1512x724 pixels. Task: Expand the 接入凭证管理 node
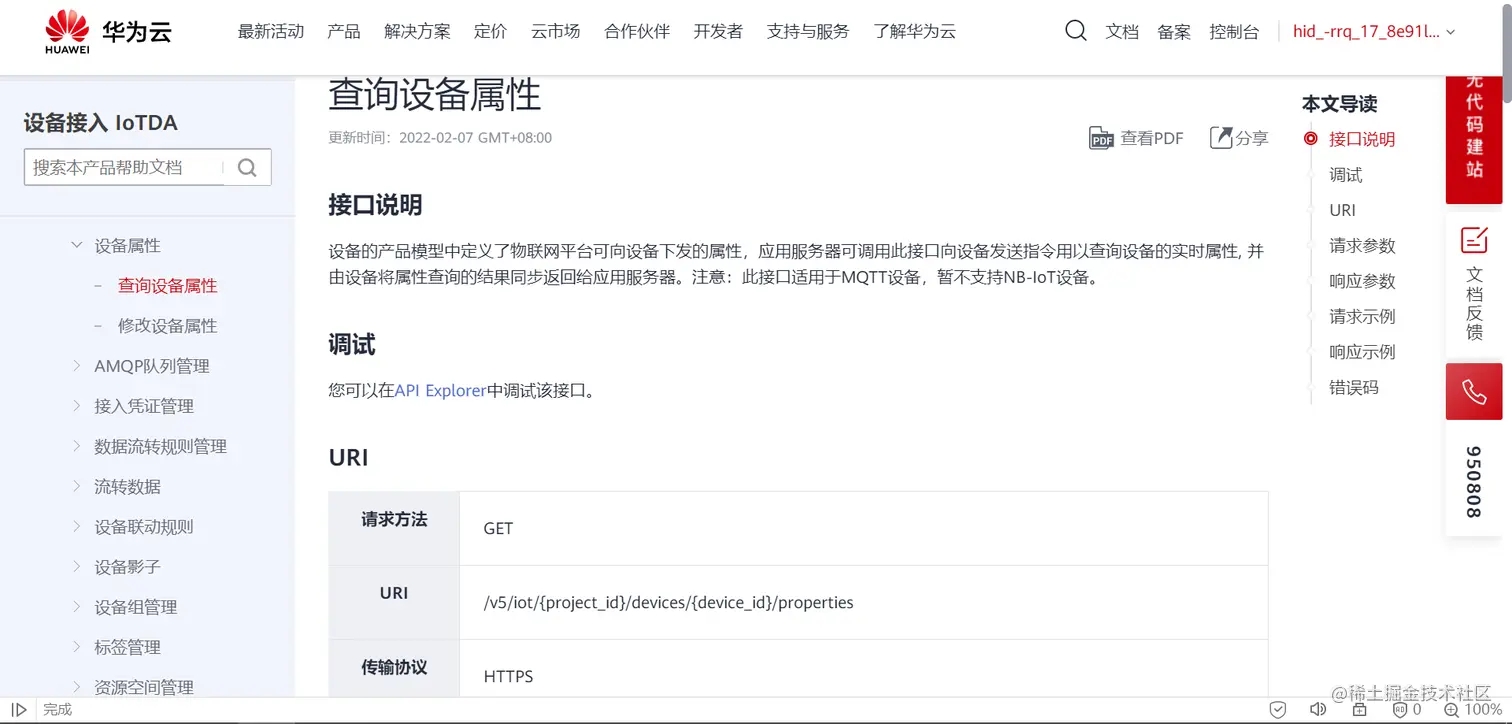[76, 406]
